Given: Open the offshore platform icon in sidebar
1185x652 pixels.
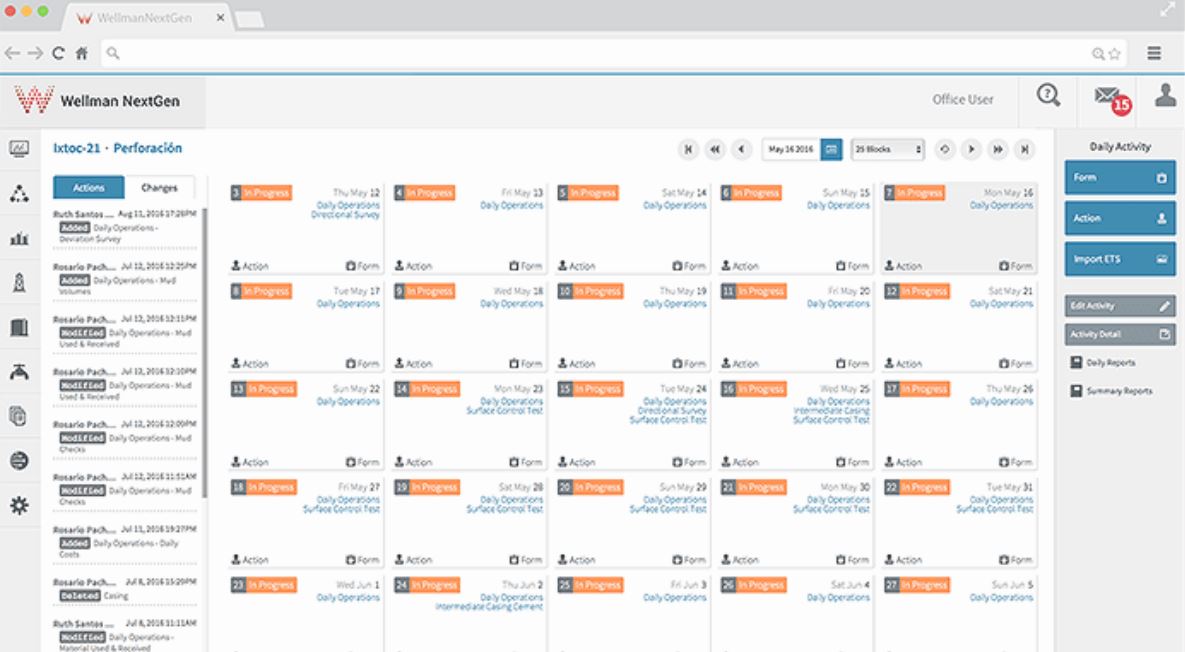Looking at the screenshot, I should 20,371.
